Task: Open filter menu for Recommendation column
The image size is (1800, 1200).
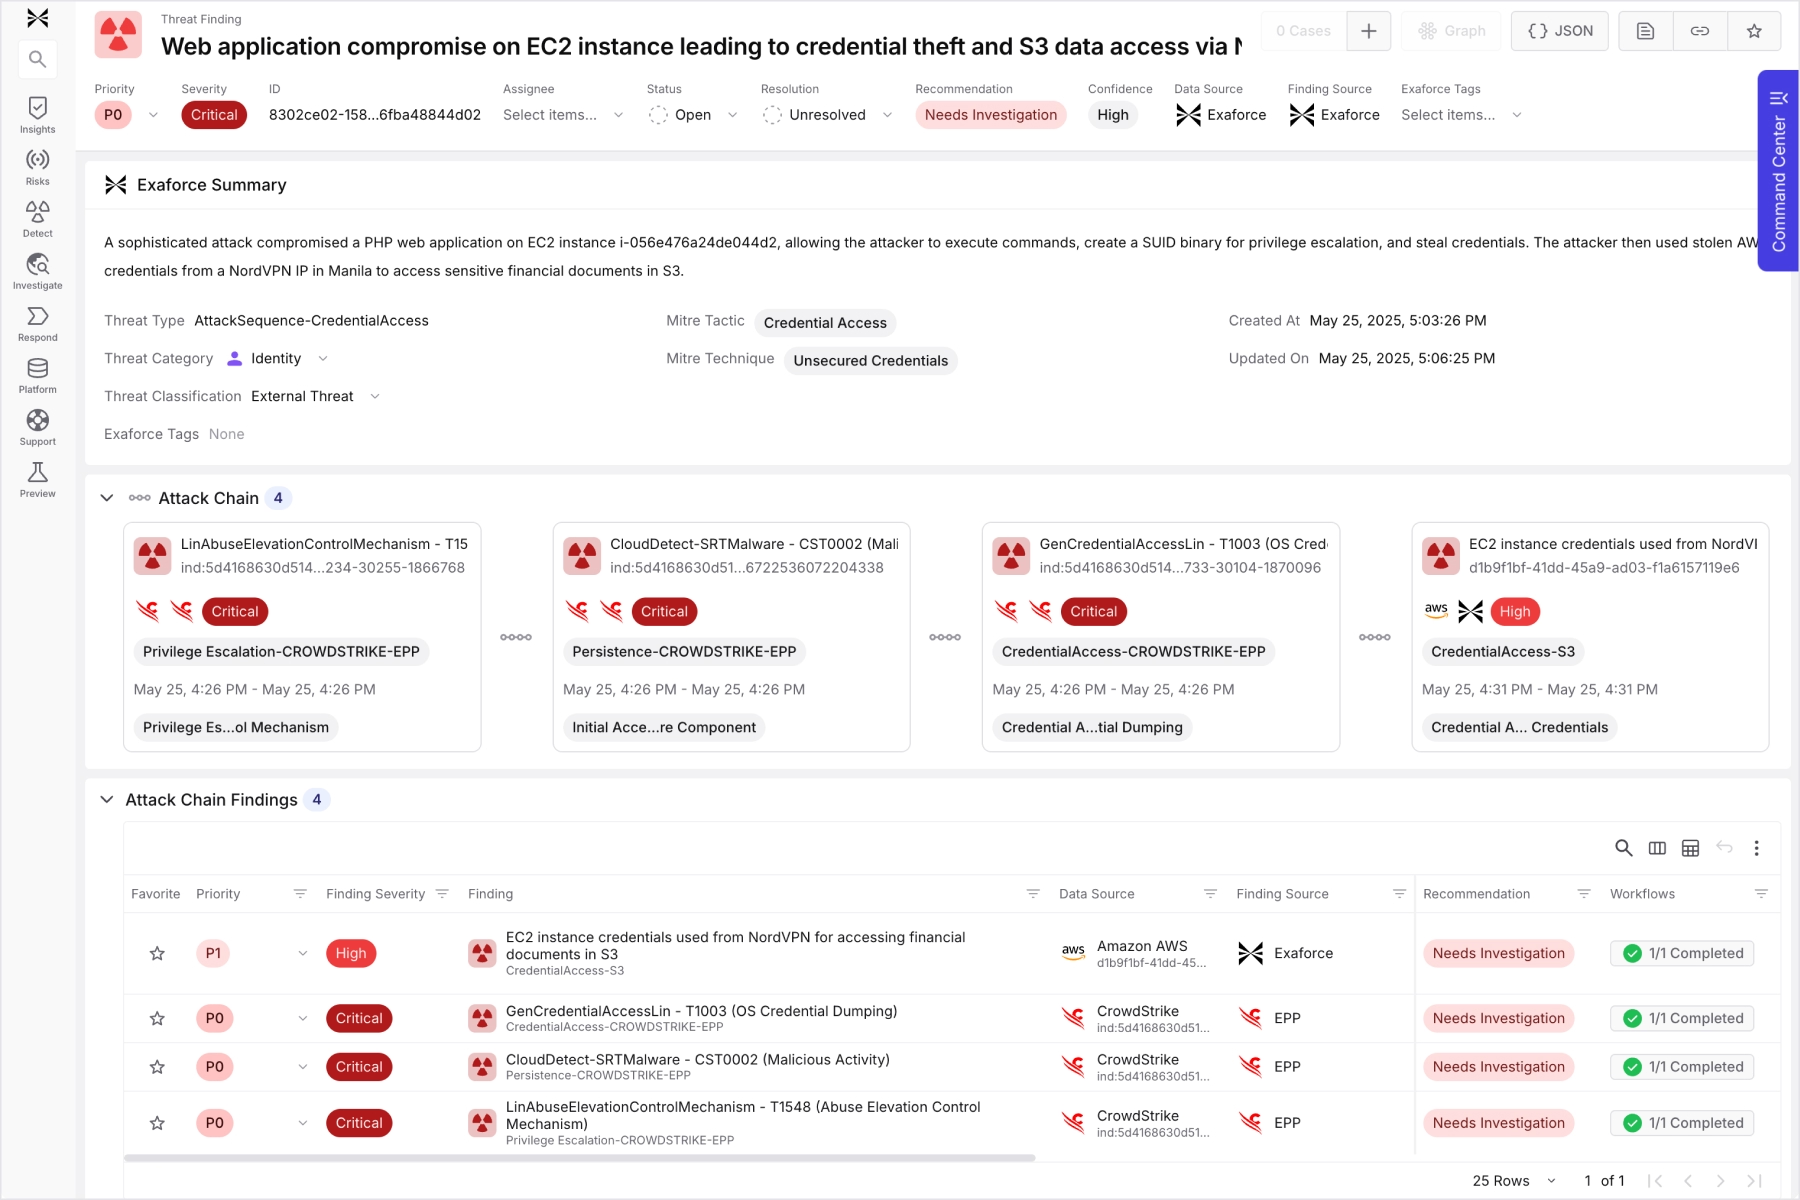Action: (1584, 894)
